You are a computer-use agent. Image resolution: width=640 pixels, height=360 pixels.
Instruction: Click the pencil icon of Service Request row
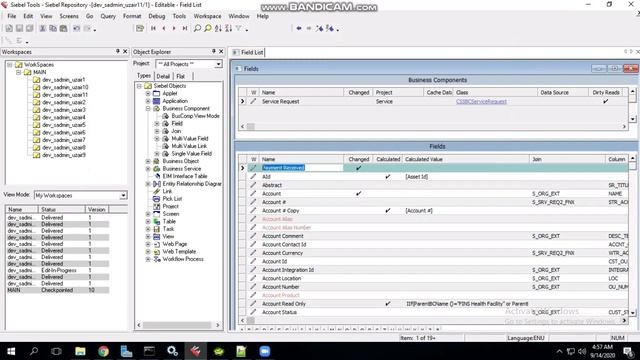pyautogui.click(x=253, y=101)
